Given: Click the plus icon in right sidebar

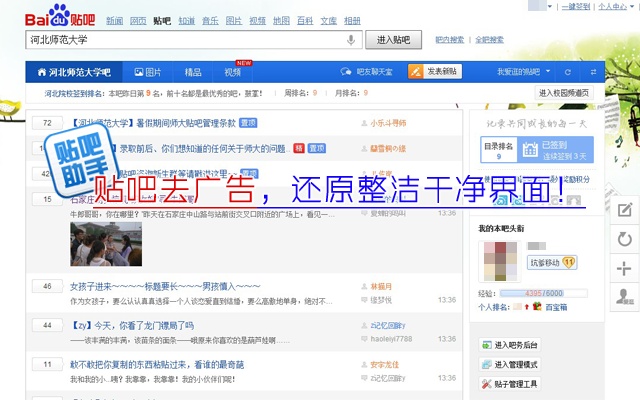Looking at the screenshot, I should point(624,269).
